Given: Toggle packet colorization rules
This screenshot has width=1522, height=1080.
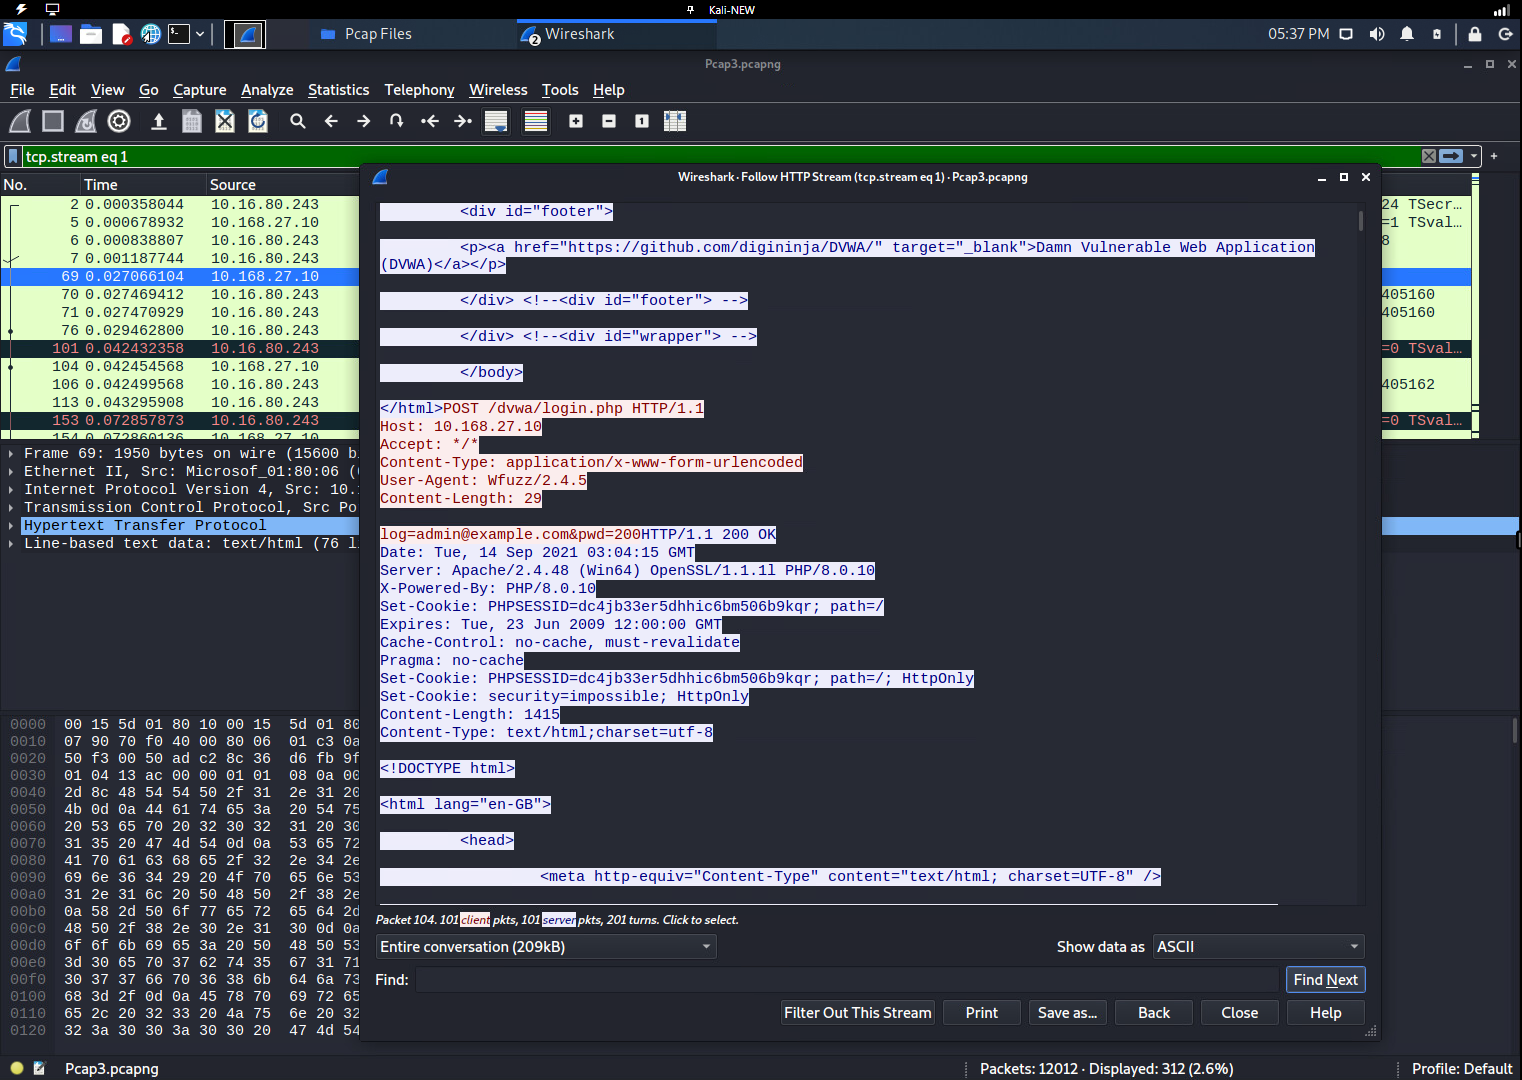Looking at the screenshot, I should coord(536,121).
